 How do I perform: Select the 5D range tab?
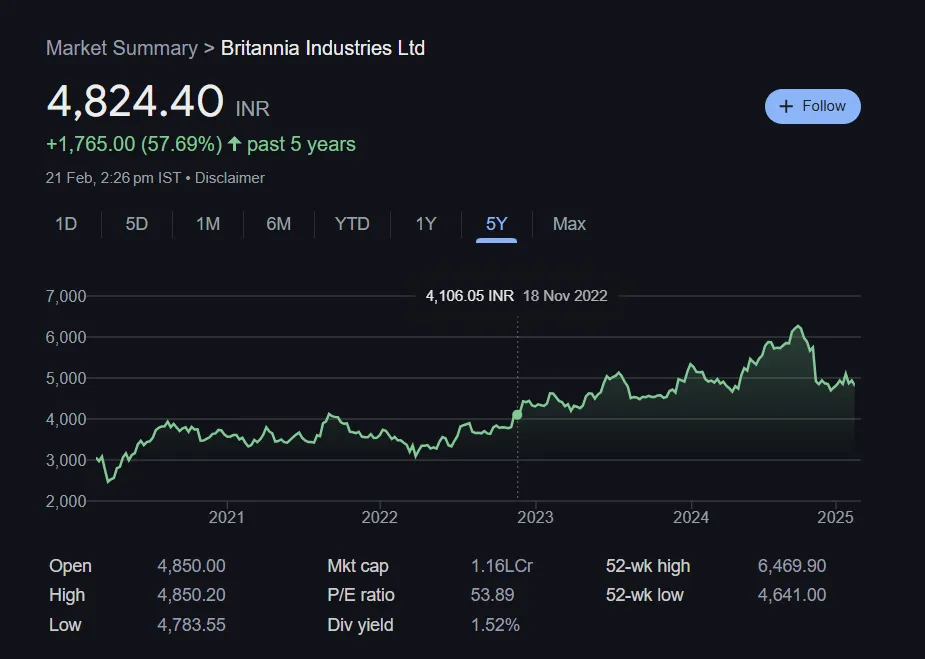(137, 224)
